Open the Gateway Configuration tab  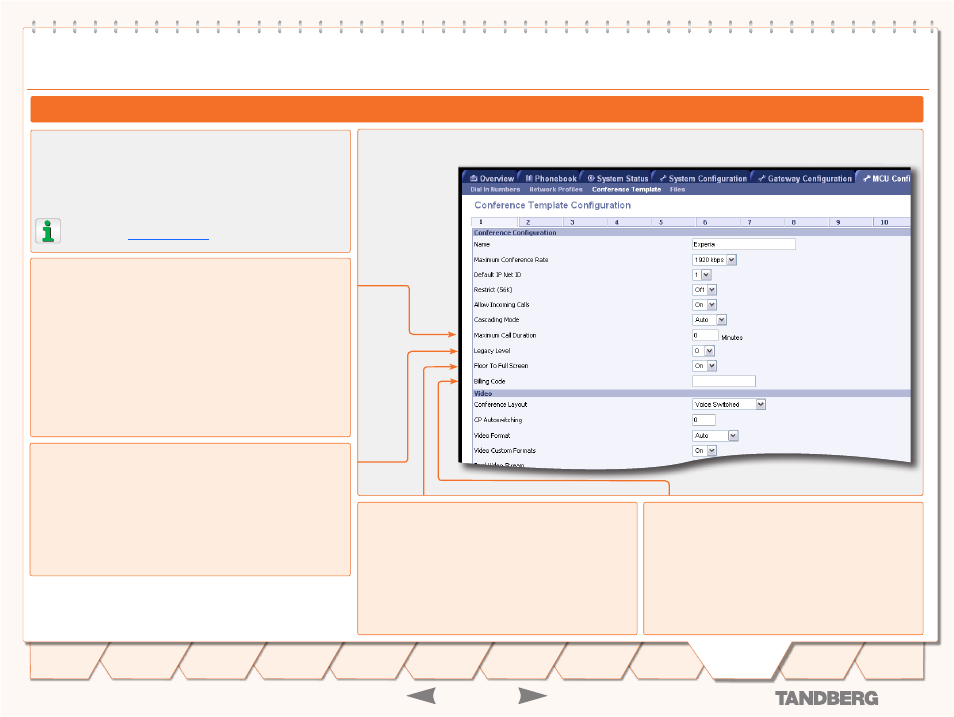pos(804,178)
